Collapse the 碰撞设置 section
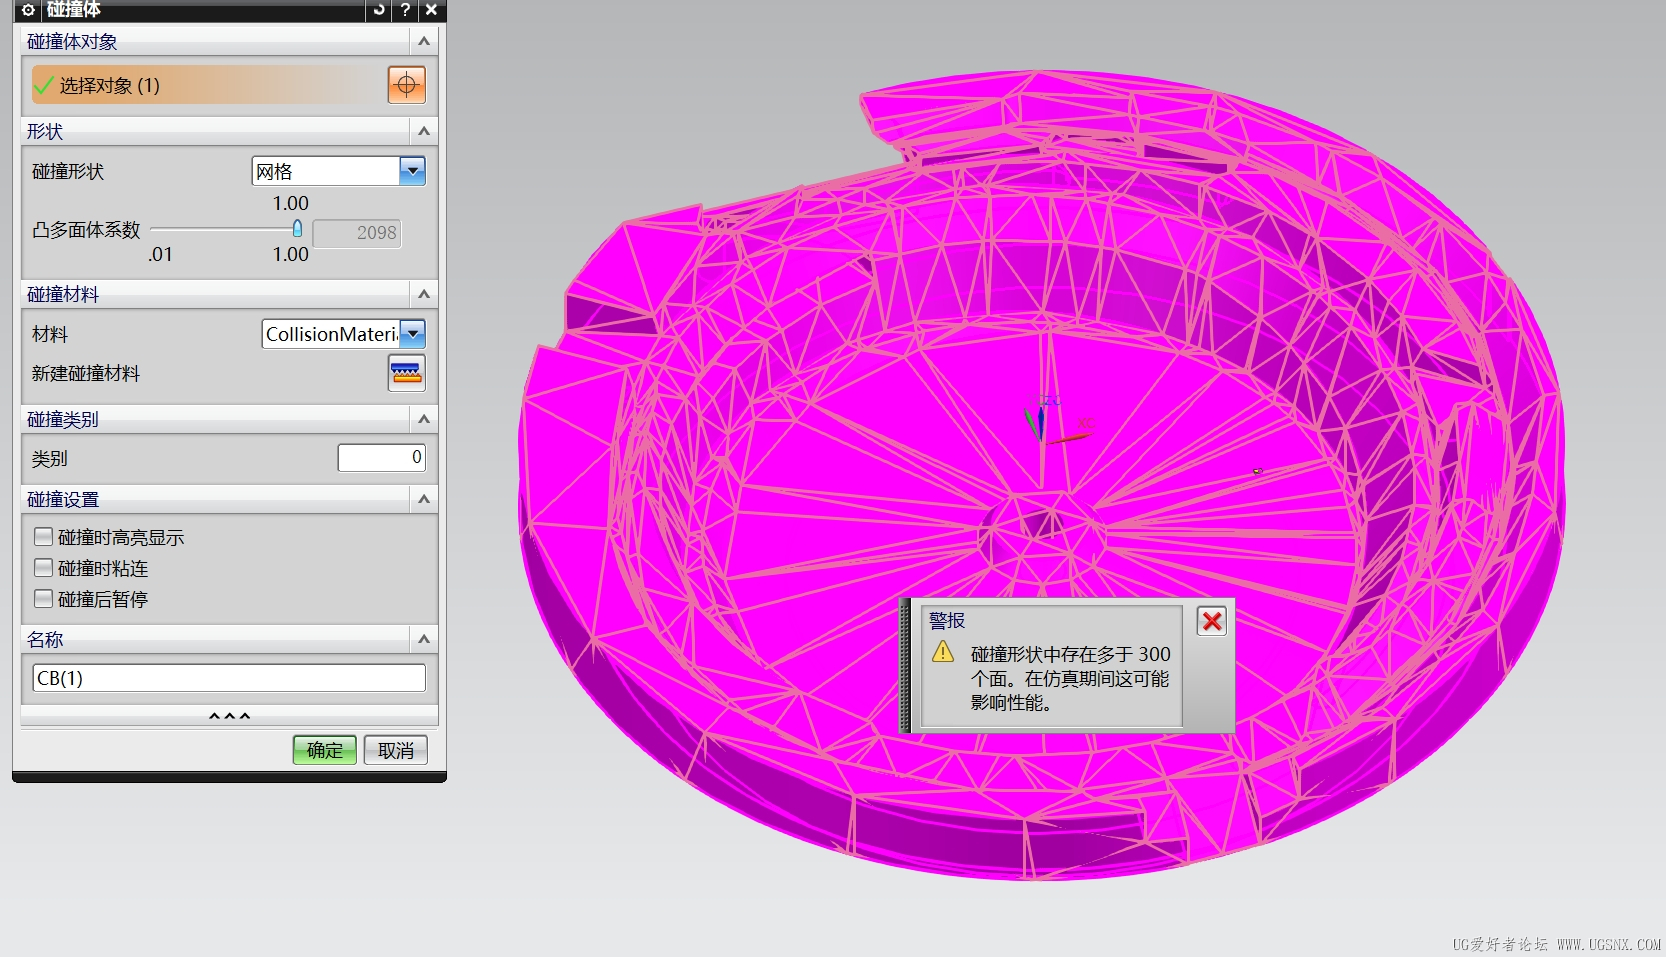The height and width of the screenshot is (957, 1666). (x=424, y=499)
